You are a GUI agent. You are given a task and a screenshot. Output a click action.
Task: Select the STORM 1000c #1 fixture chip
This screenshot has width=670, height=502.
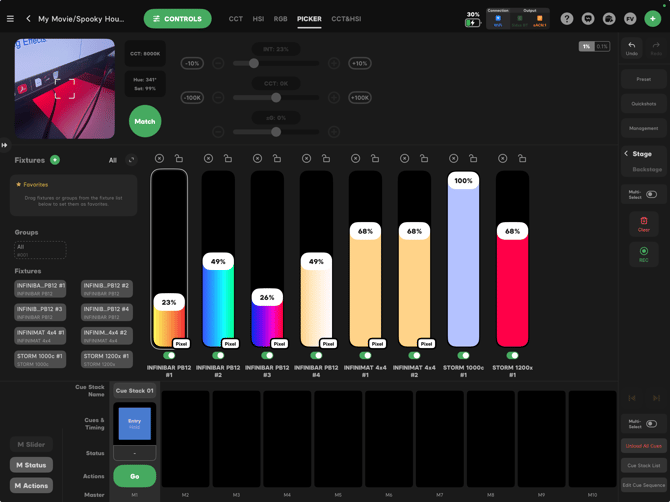(x=40, y=359)
